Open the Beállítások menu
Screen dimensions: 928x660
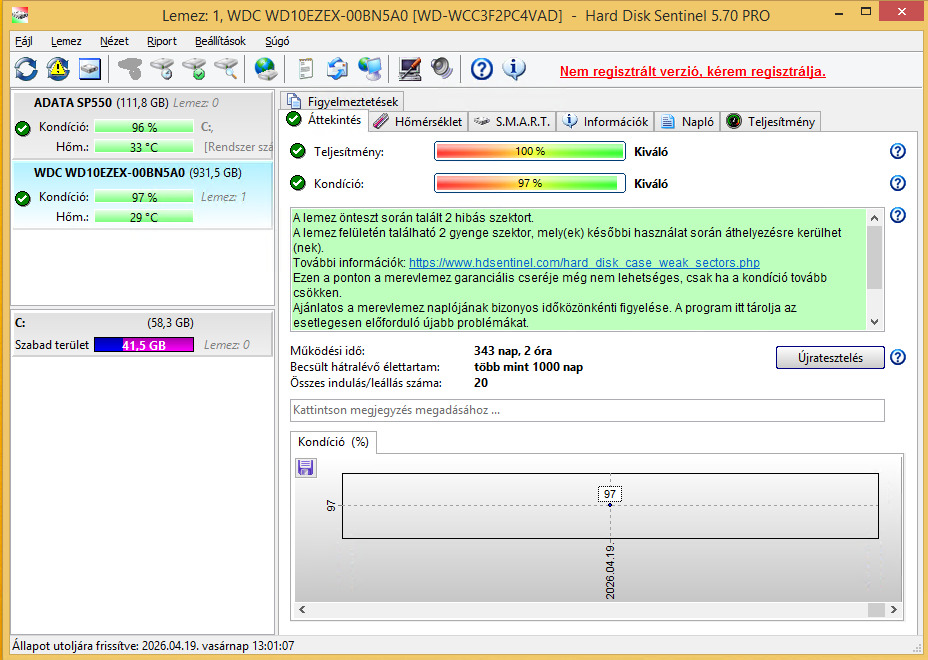[220, 41]
